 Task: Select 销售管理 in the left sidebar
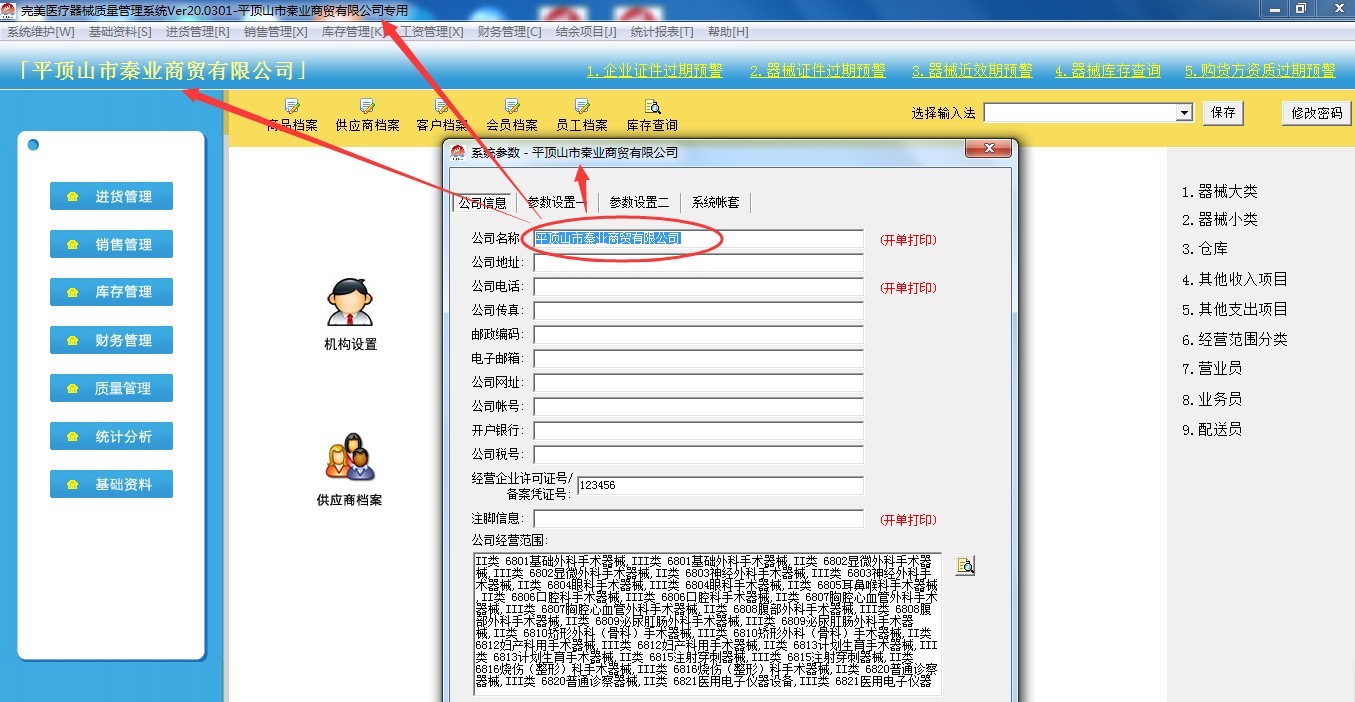point(111,244)
